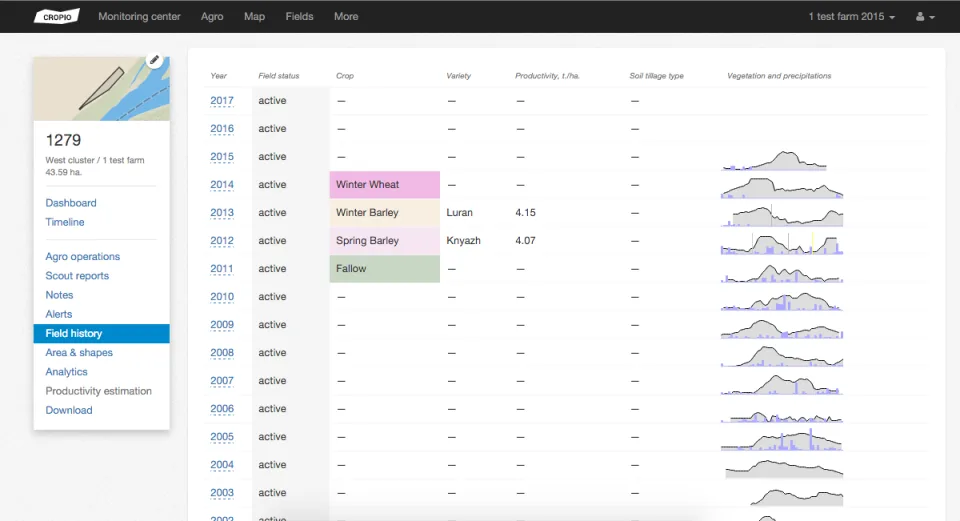Viewport: 960px width, 521px height.
Task: Open the 2005 vegetation and precipitation chart
Action: point(782,439)
